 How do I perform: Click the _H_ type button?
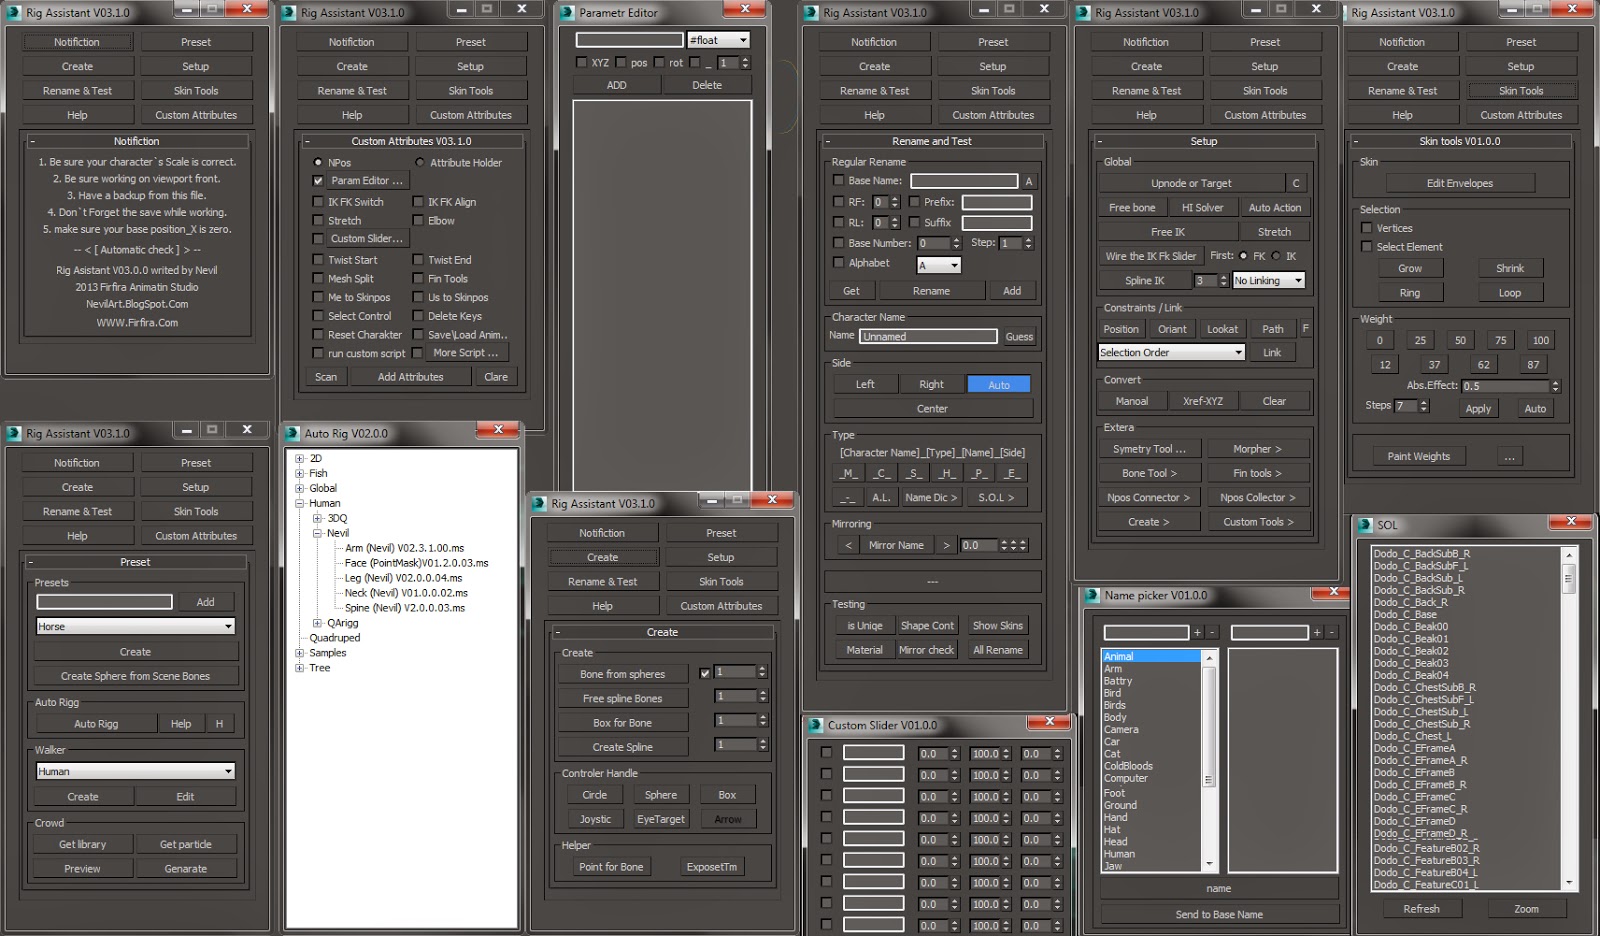point(947,473)
